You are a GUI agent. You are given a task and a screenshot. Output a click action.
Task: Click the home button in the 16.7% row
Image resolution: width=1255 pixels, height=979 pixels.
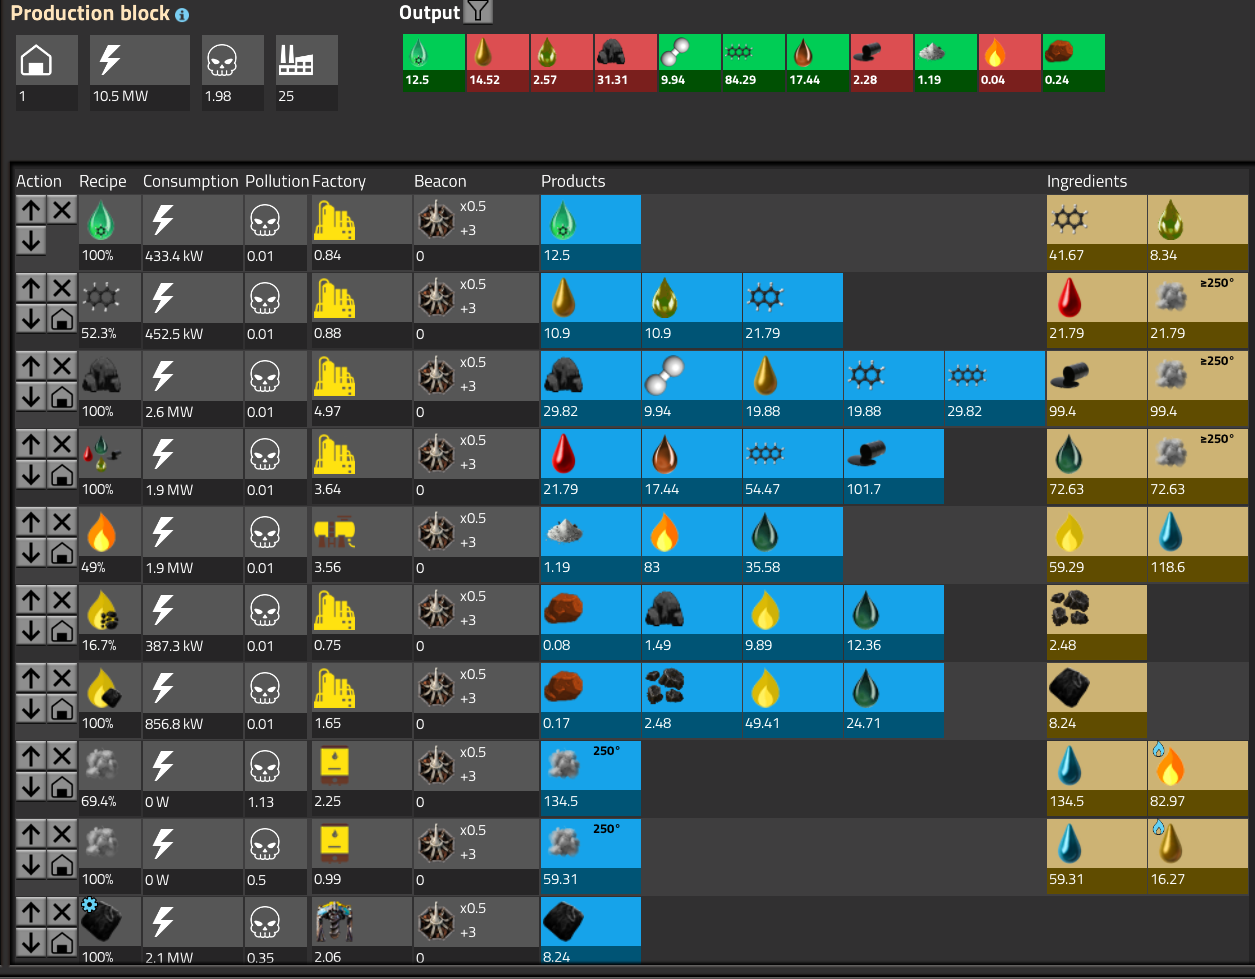(x=62, y=631)
